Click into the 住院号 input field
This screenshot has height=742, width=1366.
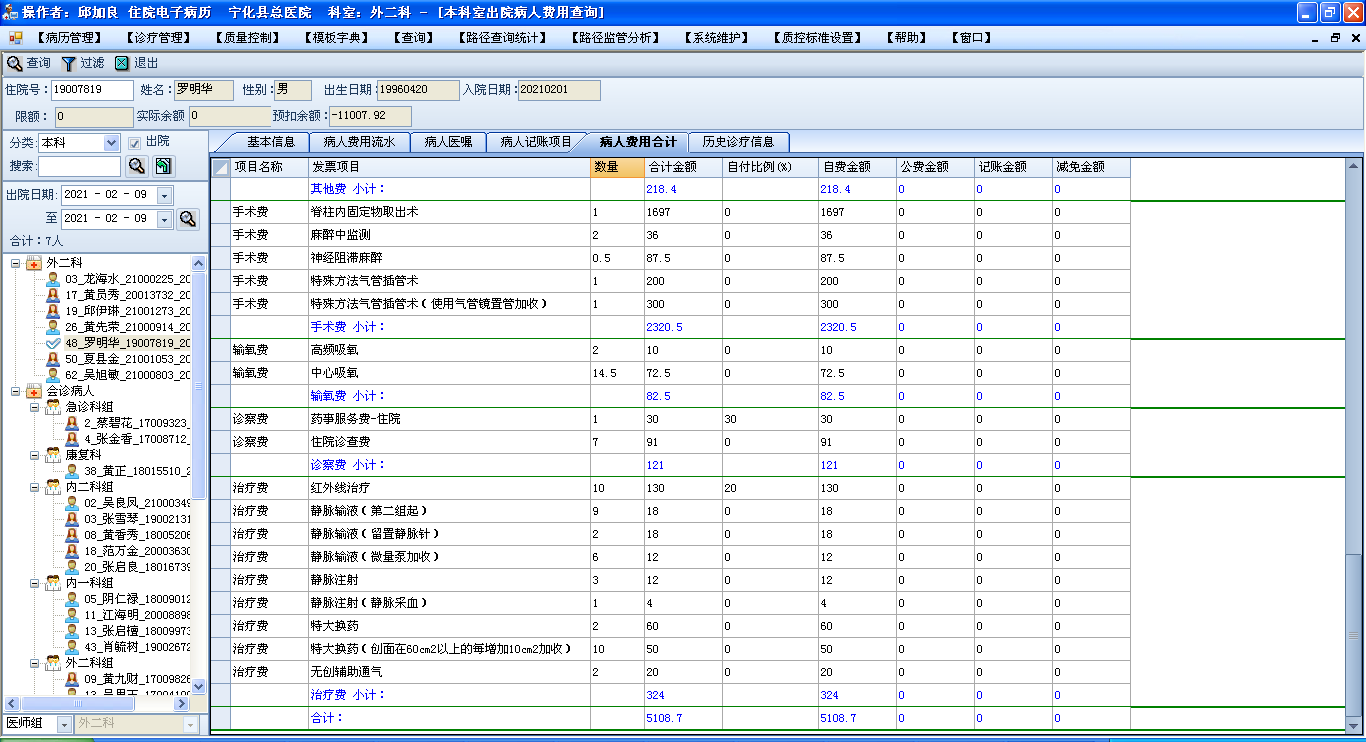click(92, 90)
